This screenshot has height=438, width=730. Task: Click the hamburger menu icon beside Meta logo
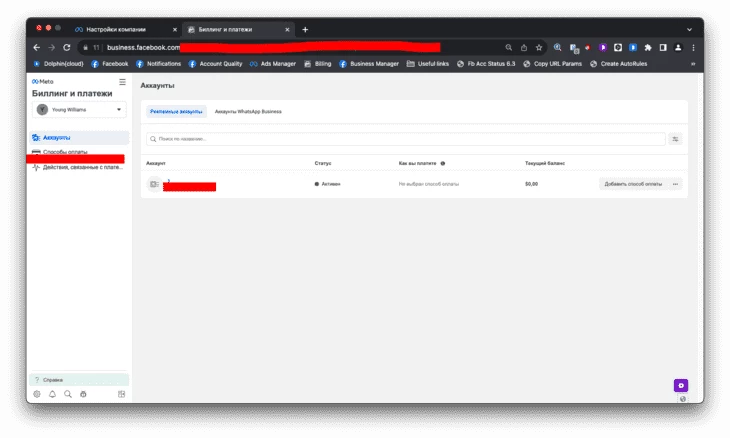pos(122,82)
